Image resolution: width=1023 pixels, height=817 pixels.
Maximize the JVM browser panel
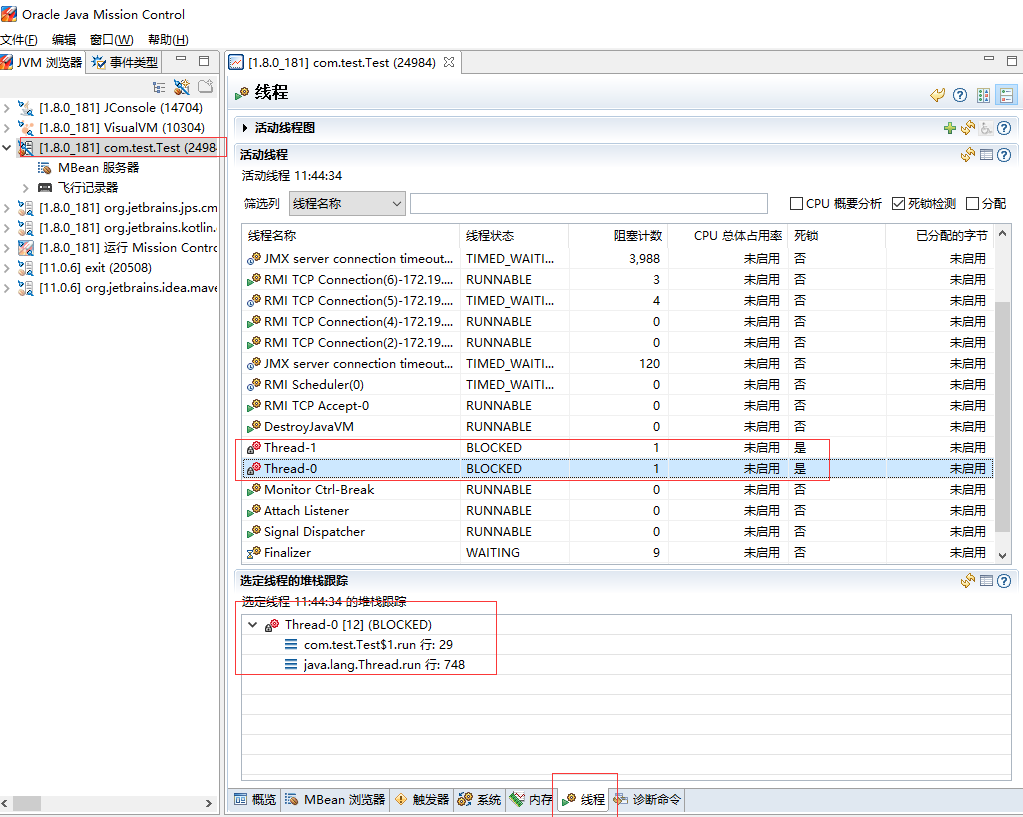pos(204,61)
